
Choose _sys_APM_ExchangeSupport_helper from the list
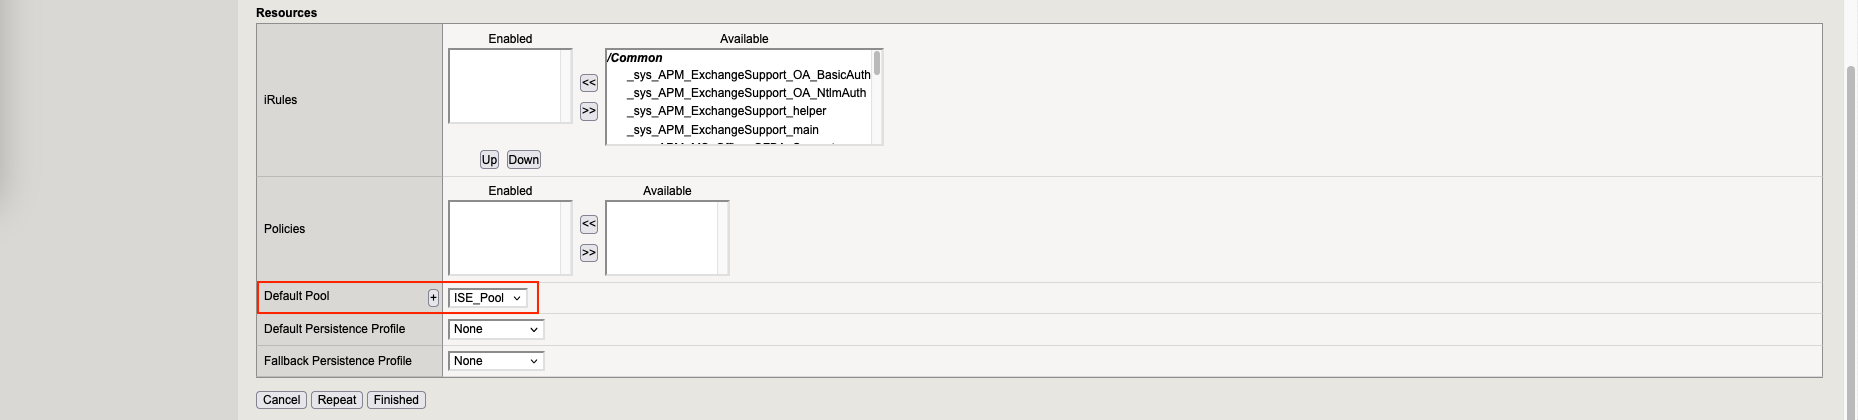tap(726, 111)
